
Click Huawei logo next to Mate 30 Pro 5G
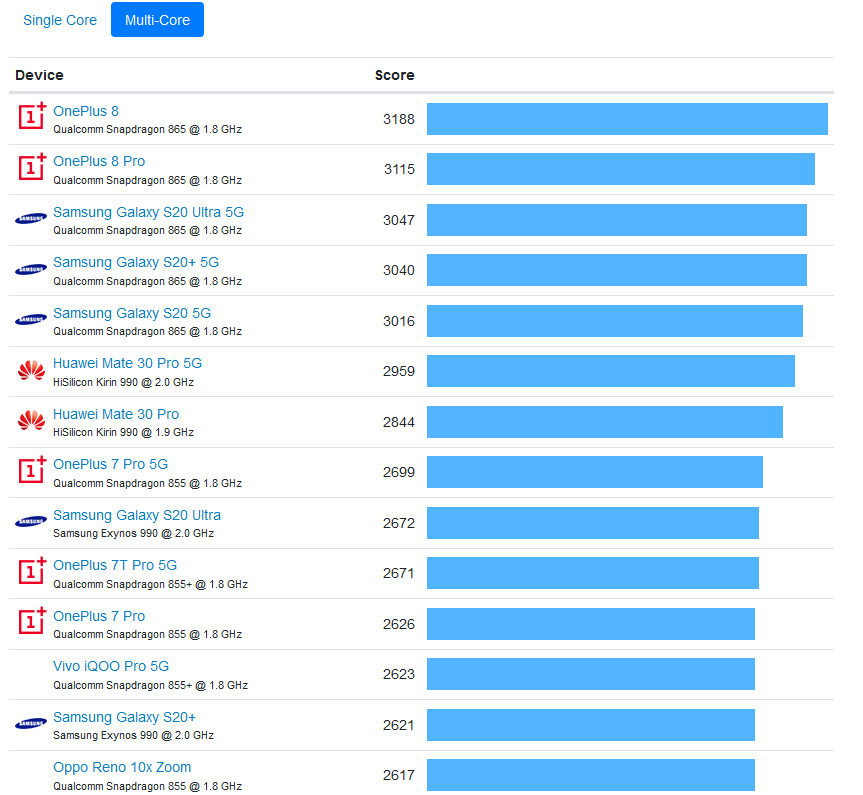pyautogui.click(x=31, y=371)
